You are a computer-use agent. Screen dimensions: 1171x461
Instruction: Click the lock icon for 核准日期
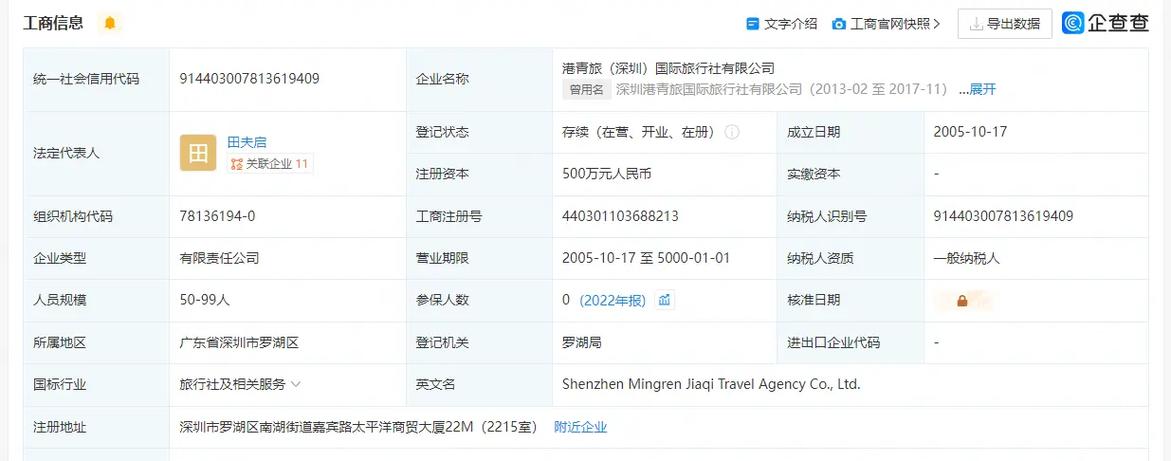click(x=962, y=301)
